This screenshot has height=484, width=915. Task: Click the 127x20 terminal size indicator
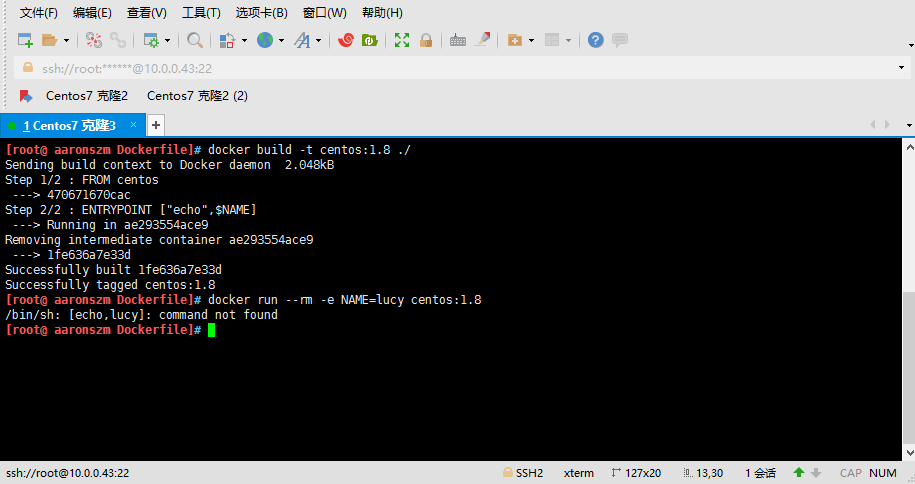(x=636, y=473)
